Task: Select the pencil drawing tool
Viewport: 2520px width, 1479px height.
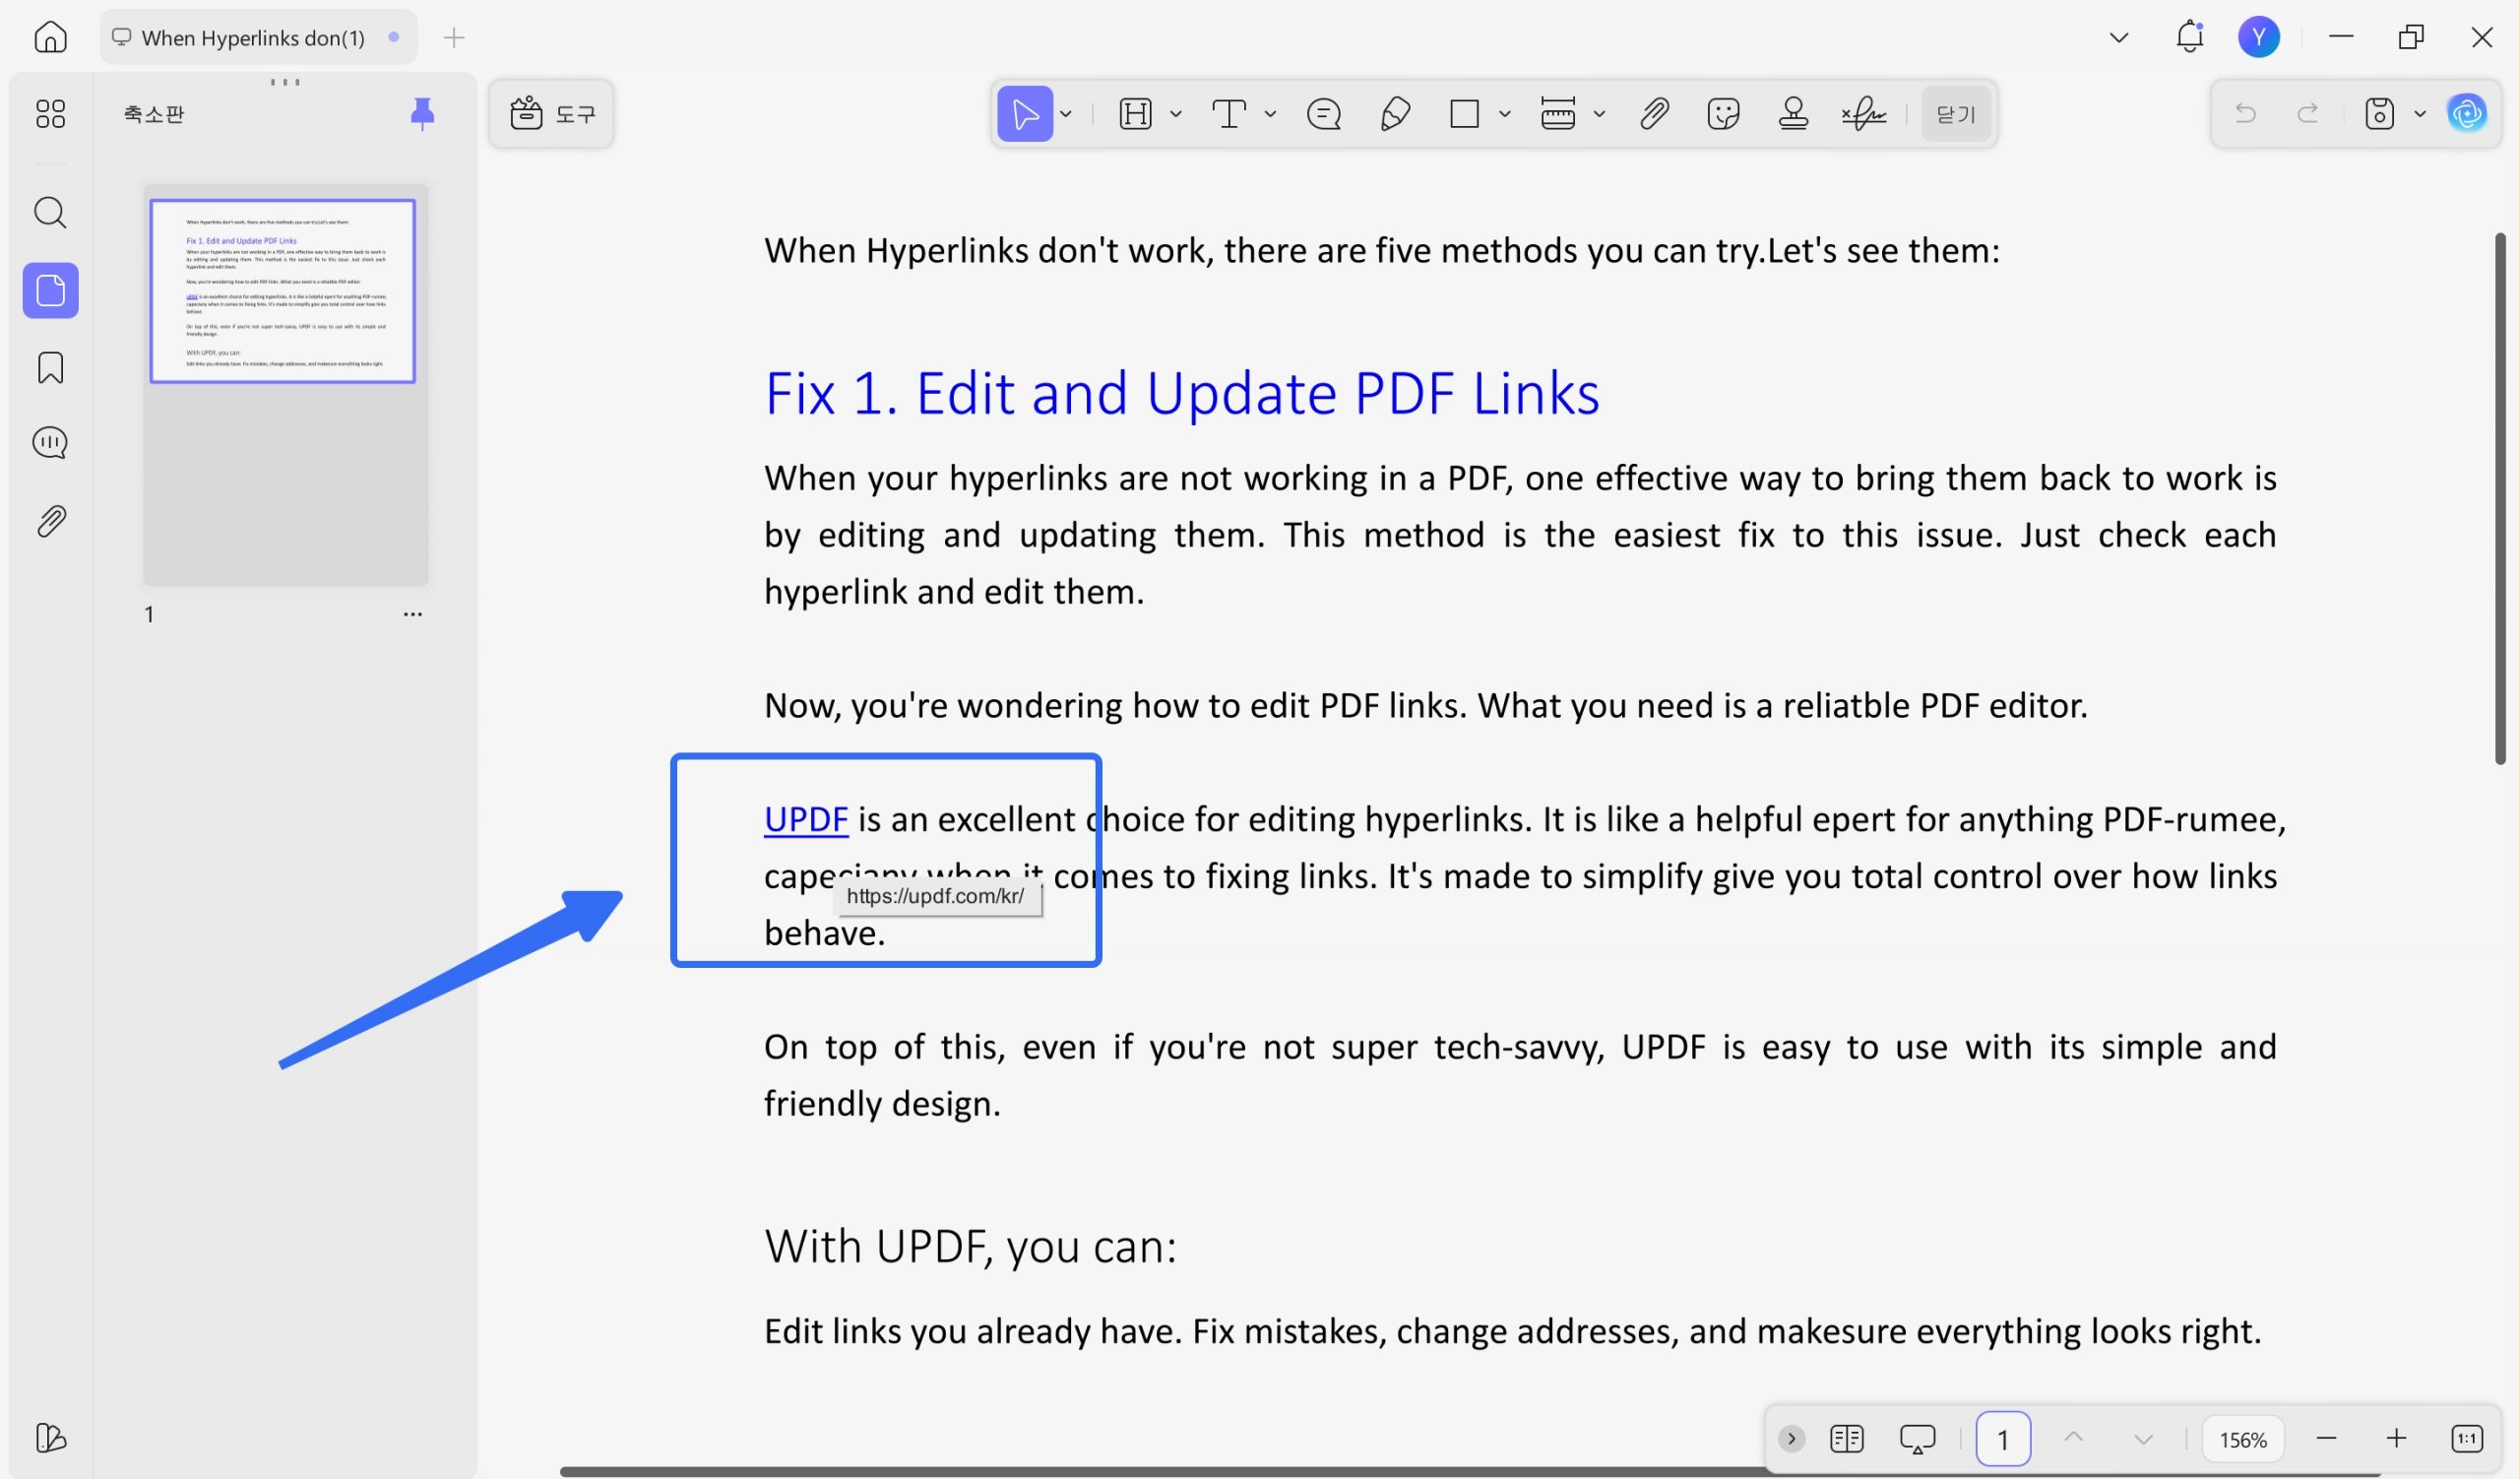Action: tap(1395, 114)
